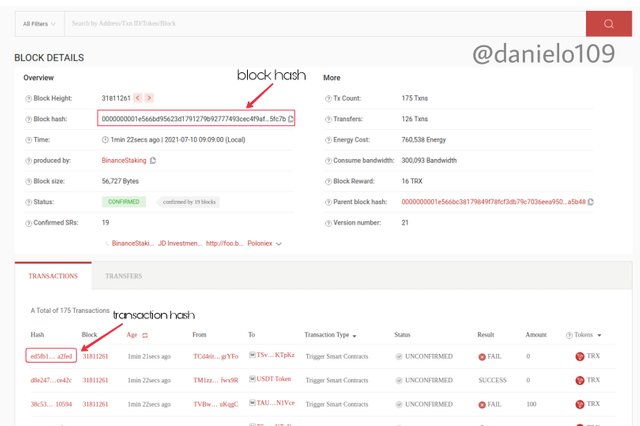Image resolution: width=640 pixels, height=426 pixels.
Task: Open block 31811261 in d8e247 row
Action: tap(96, 380)
